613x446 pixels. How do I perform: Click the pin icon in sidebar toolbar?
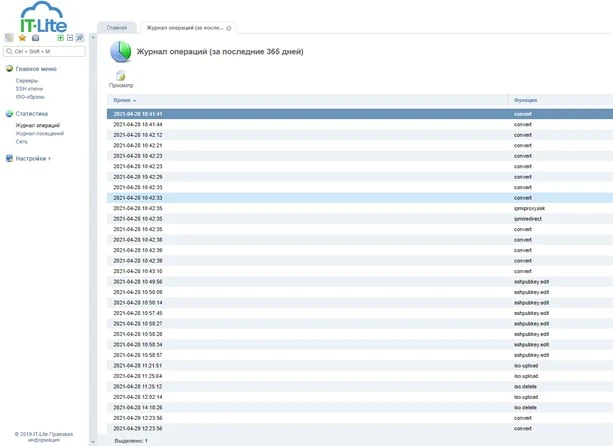pos(80,38)
